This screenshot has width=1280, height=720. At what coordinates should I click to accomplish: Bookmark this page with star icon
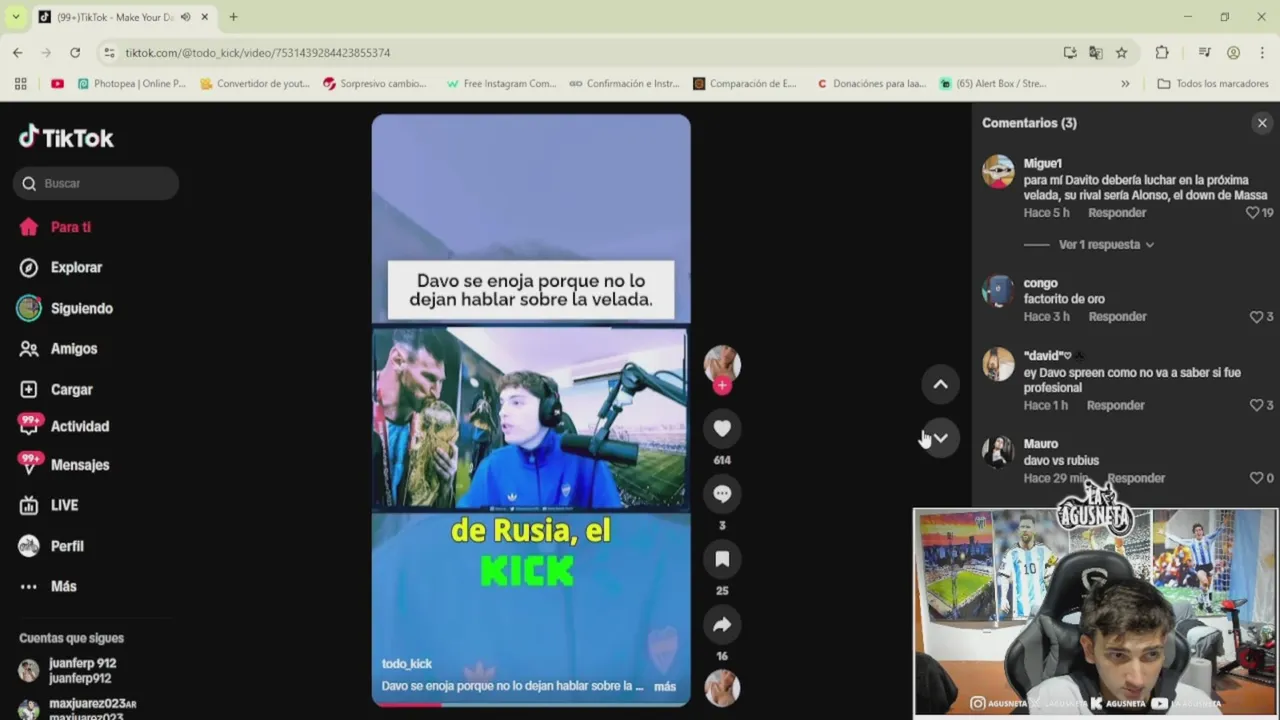1121,52
